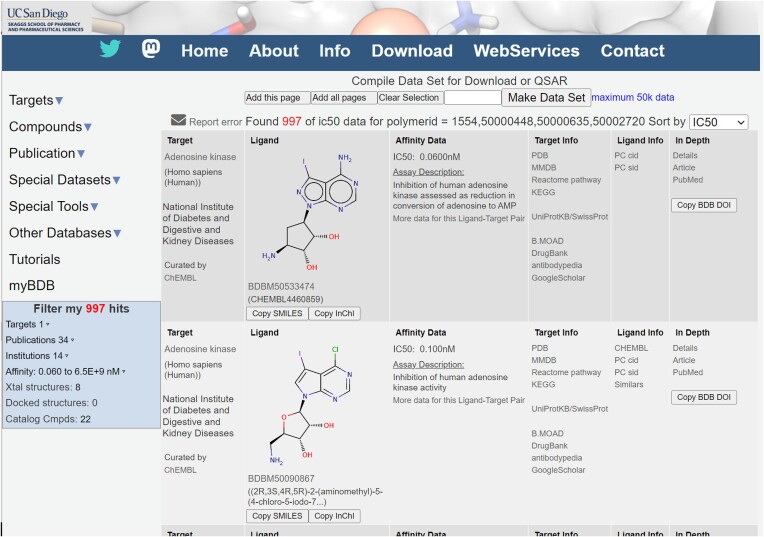Click Docked structures: 0 filter
This screenshot has width=764, height=537.
pyautogui.click(x=51, y=403)
